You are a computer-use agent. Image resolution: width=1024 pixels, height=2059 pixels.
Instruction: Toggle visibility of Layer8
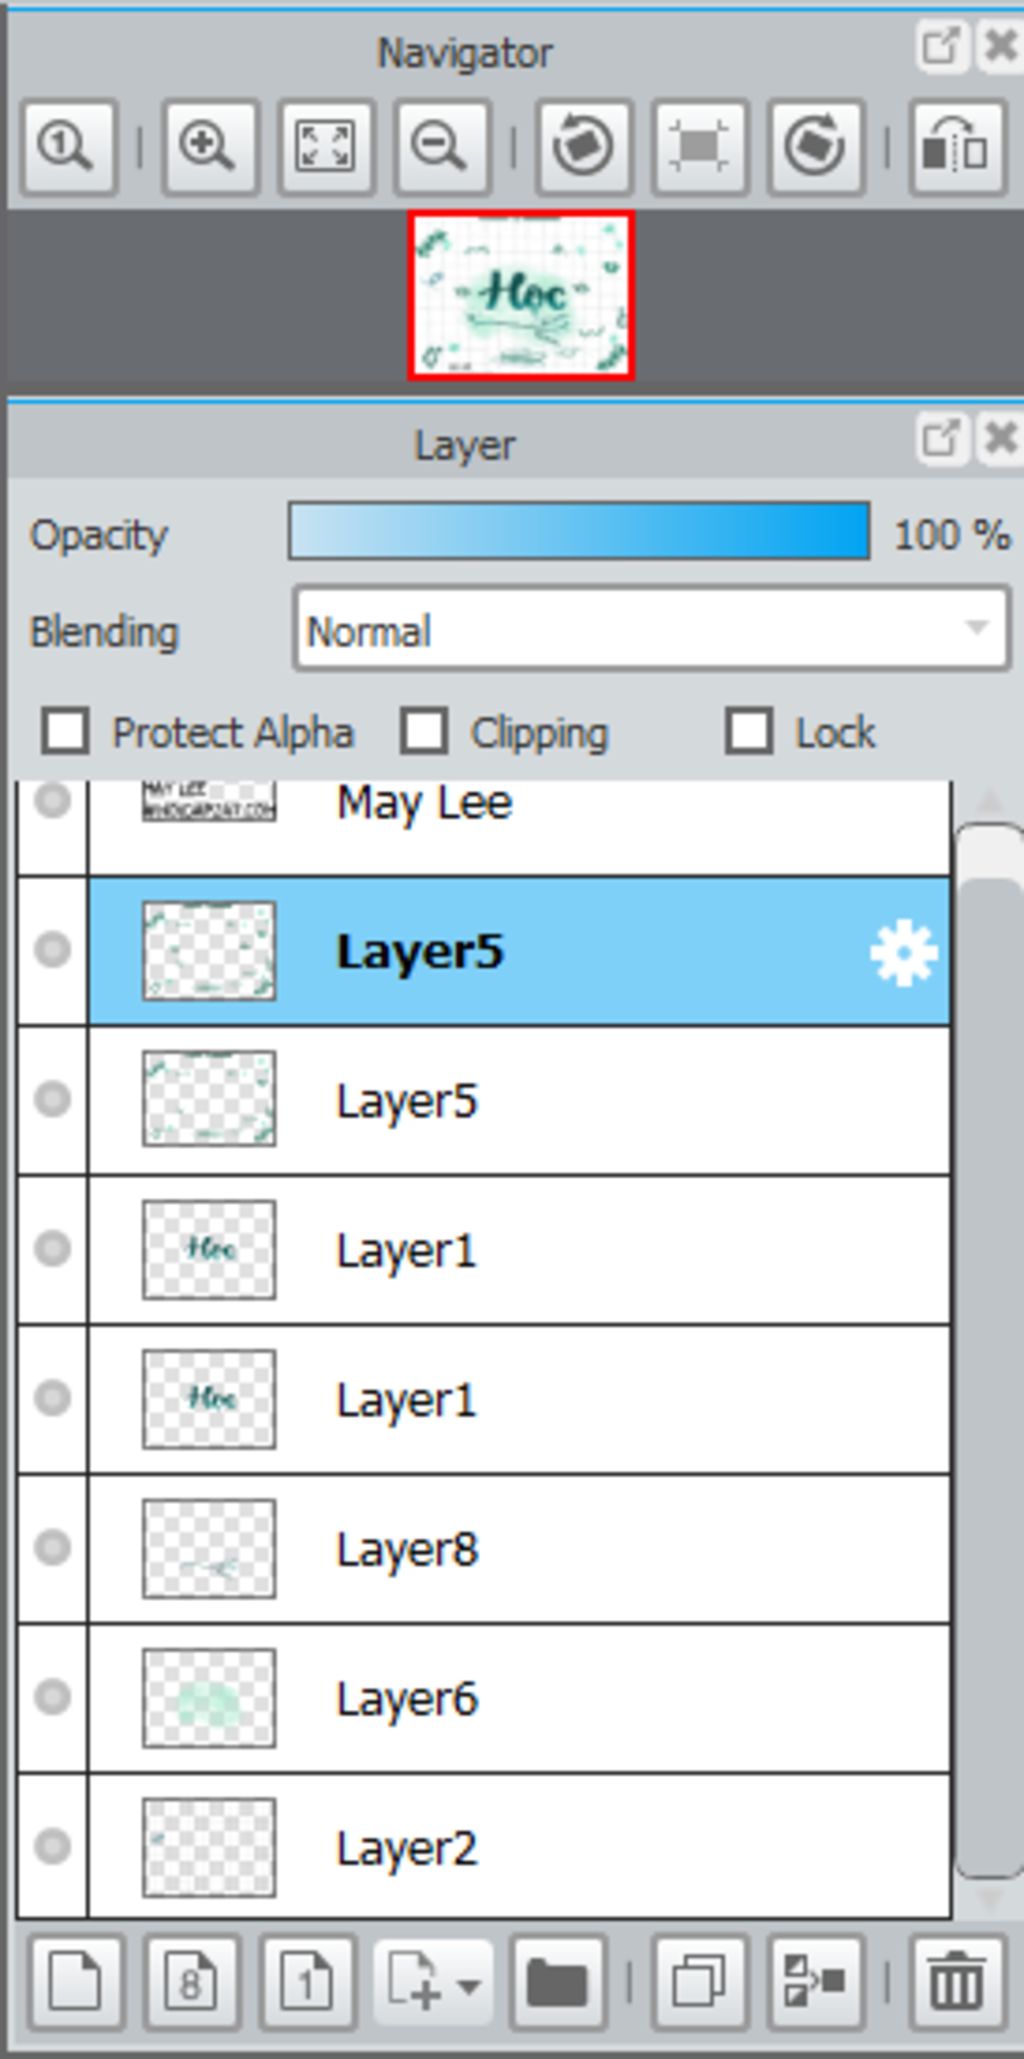click(52, 1548)
